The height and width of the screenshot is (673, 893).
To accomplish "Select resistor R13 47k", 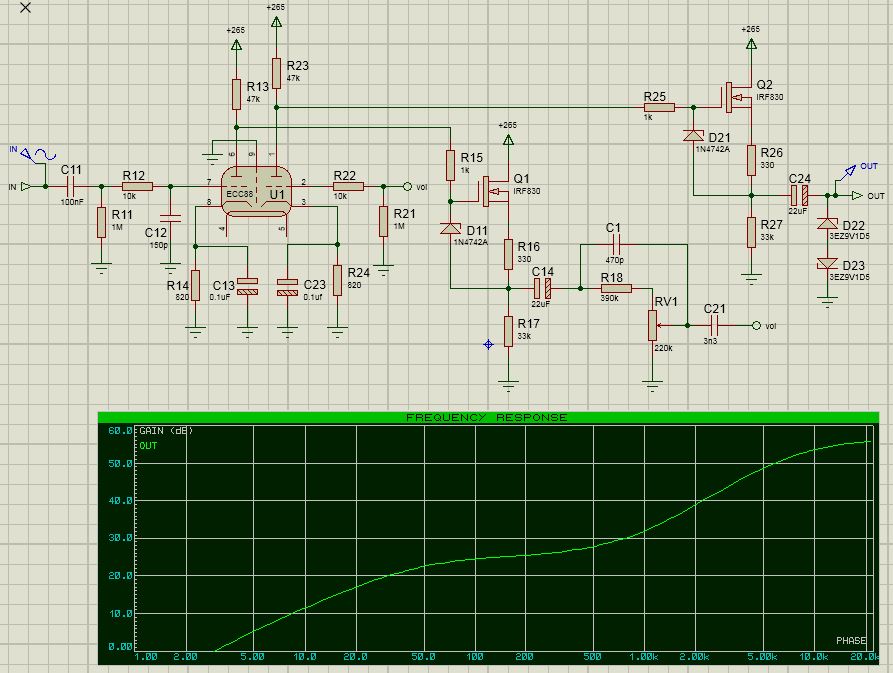I will click(236, 94).
